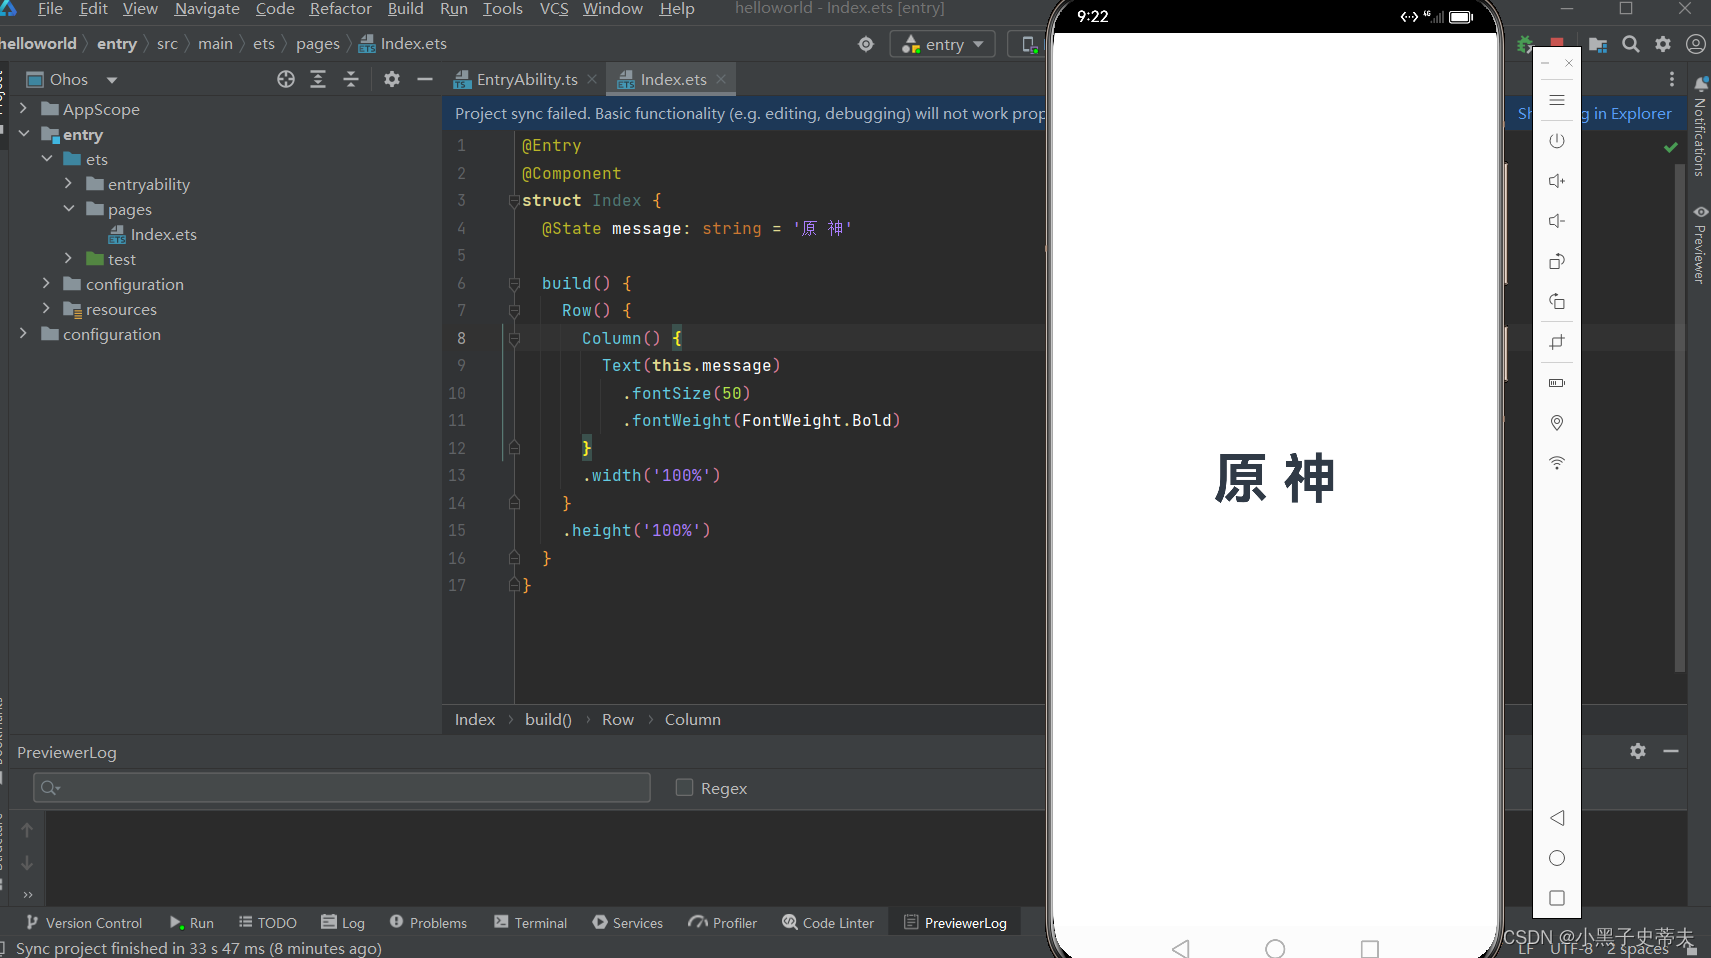Click the search magnifier icon in top toolbar

1631,44
